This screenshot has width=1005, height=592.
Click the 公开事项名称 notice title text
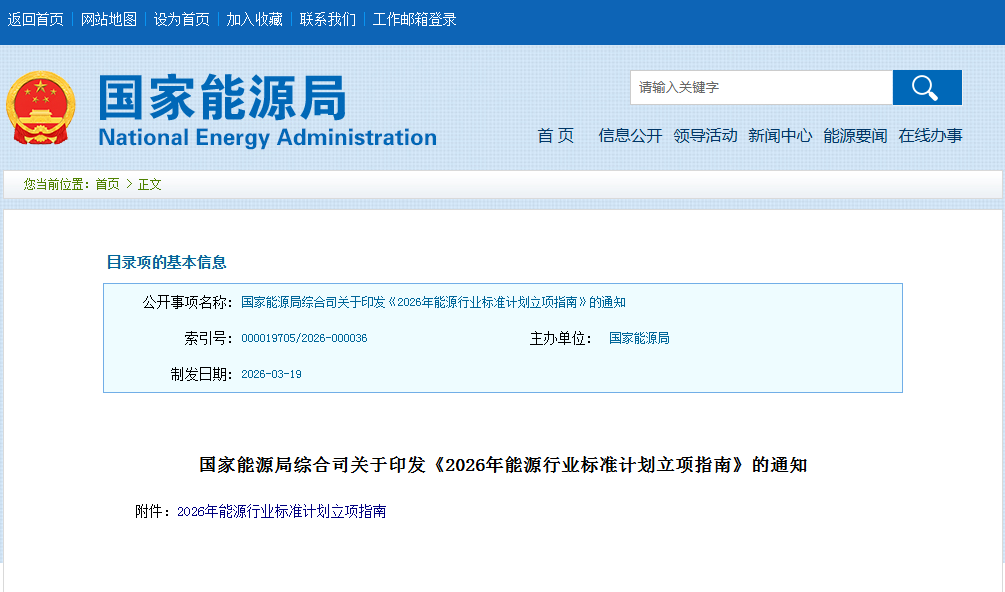click(433, 303)
